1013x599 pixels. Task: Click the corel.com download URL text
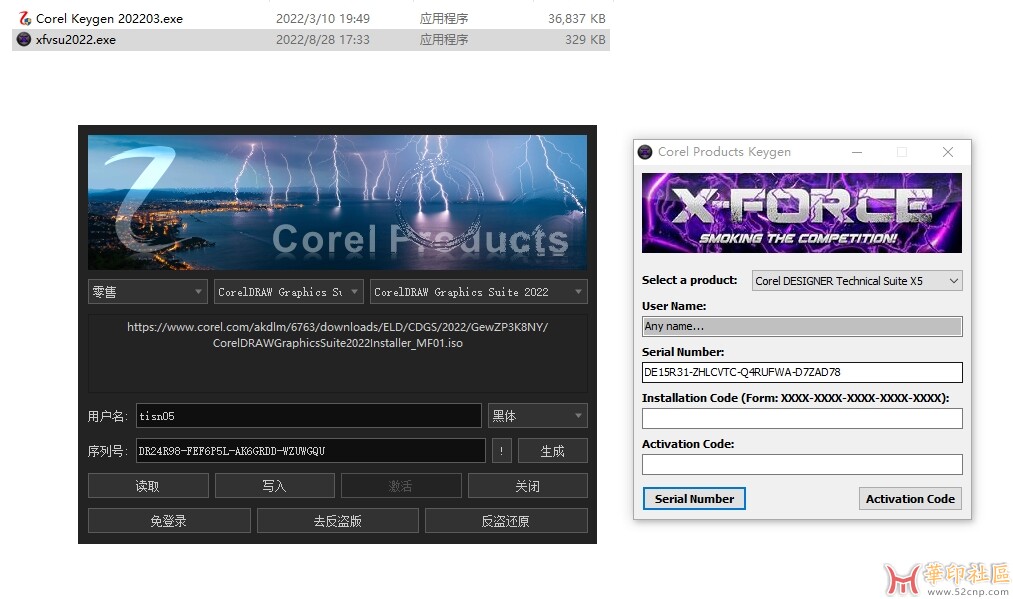point(337,335)
